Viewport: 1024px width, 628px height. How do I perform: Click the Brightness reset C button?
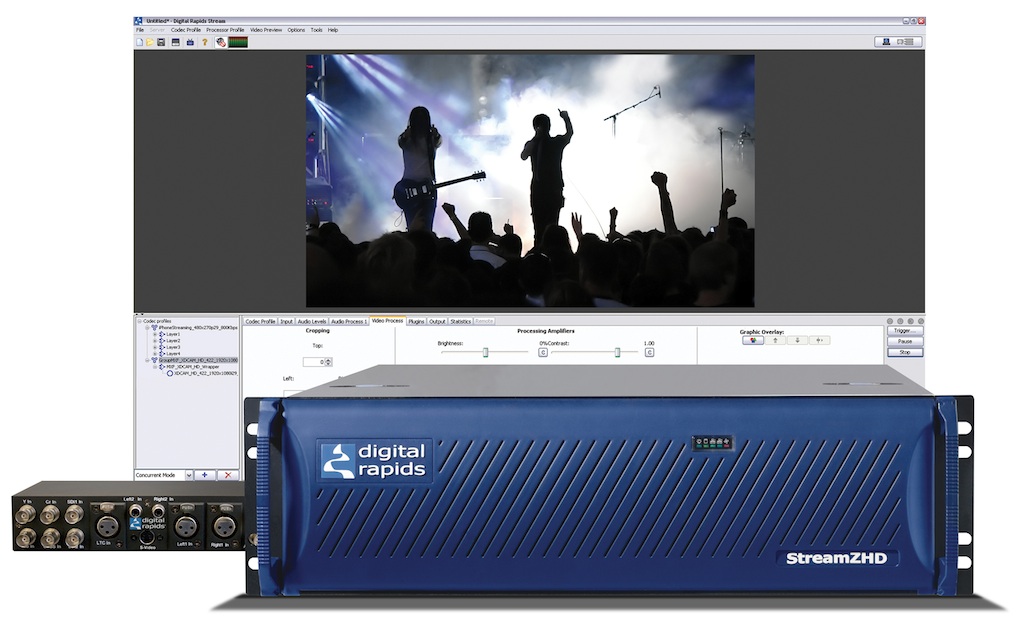pyautogui.click(x=543, y=353)
